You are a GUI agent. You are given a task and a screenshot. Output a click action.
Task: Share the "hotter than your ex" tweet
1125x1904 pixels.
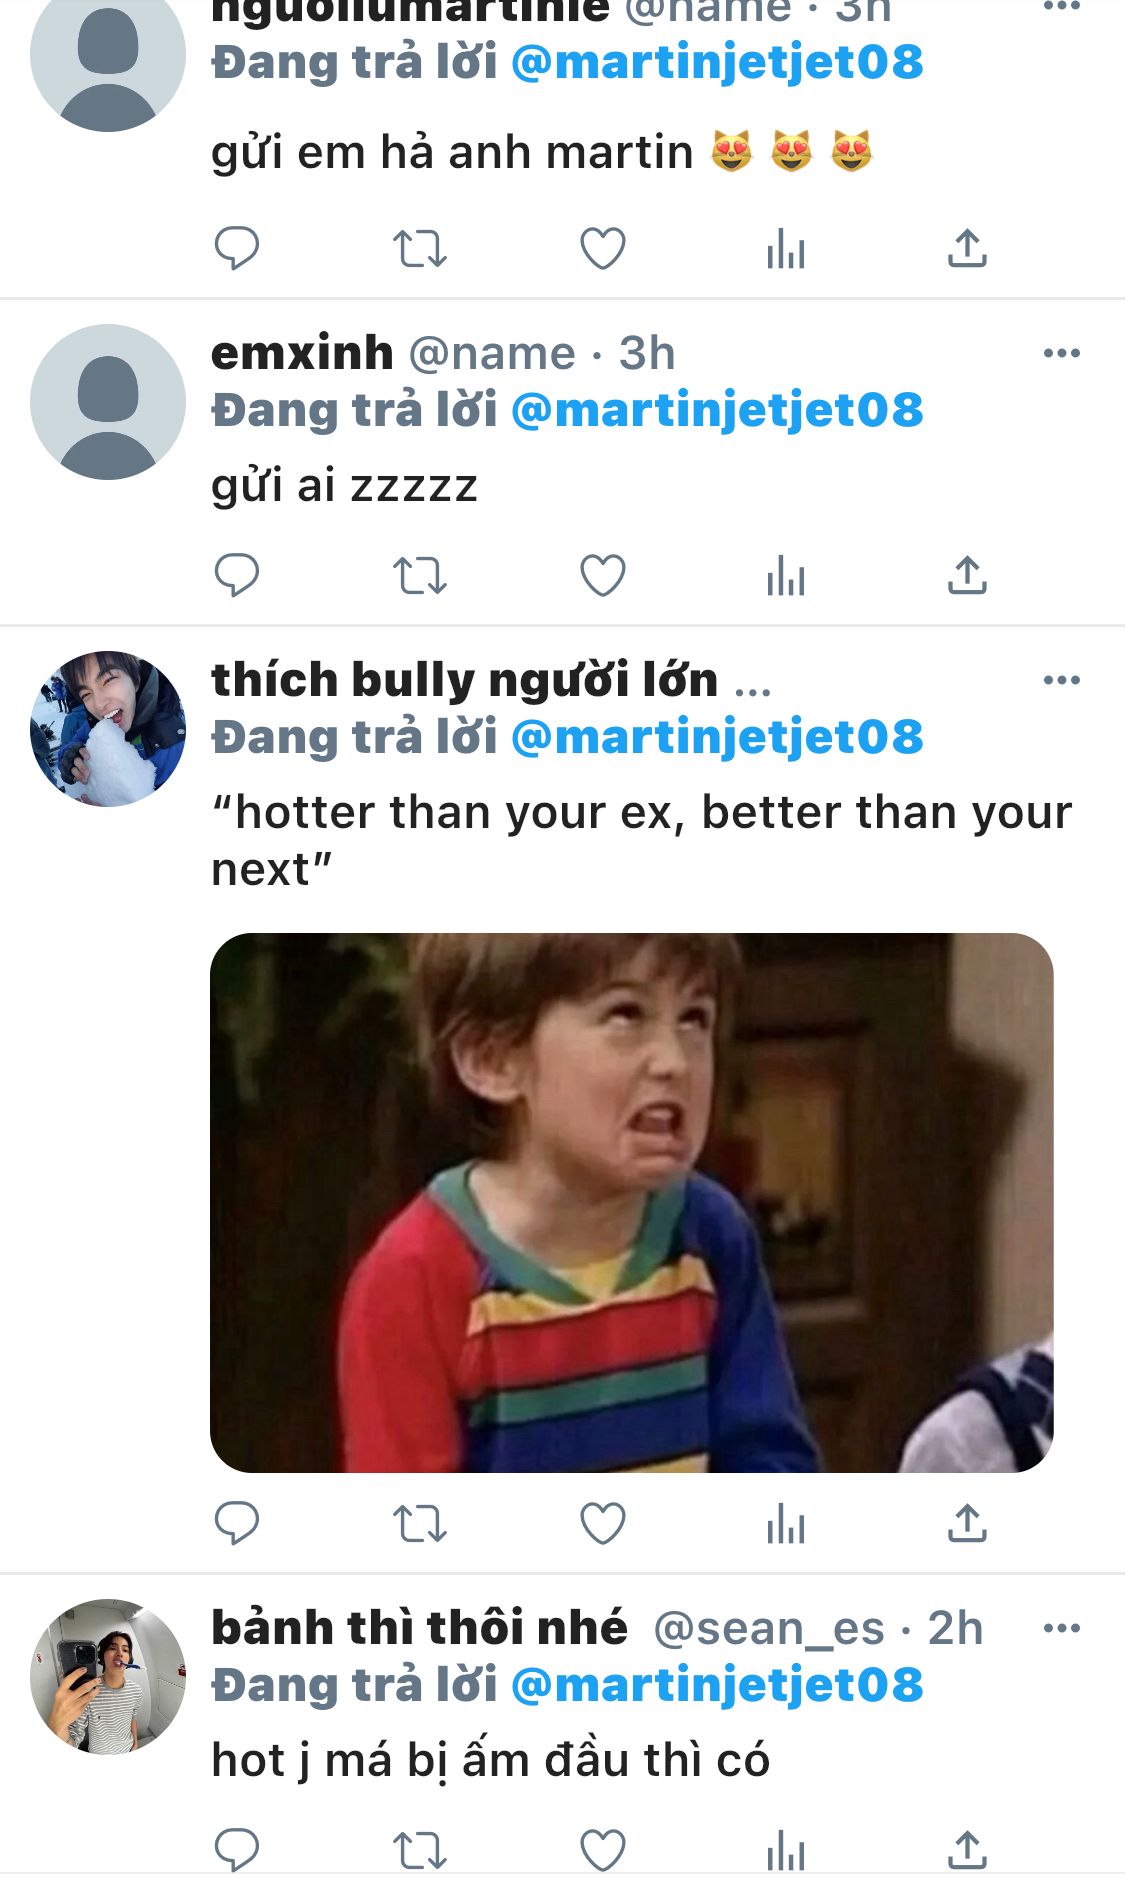967,1523
